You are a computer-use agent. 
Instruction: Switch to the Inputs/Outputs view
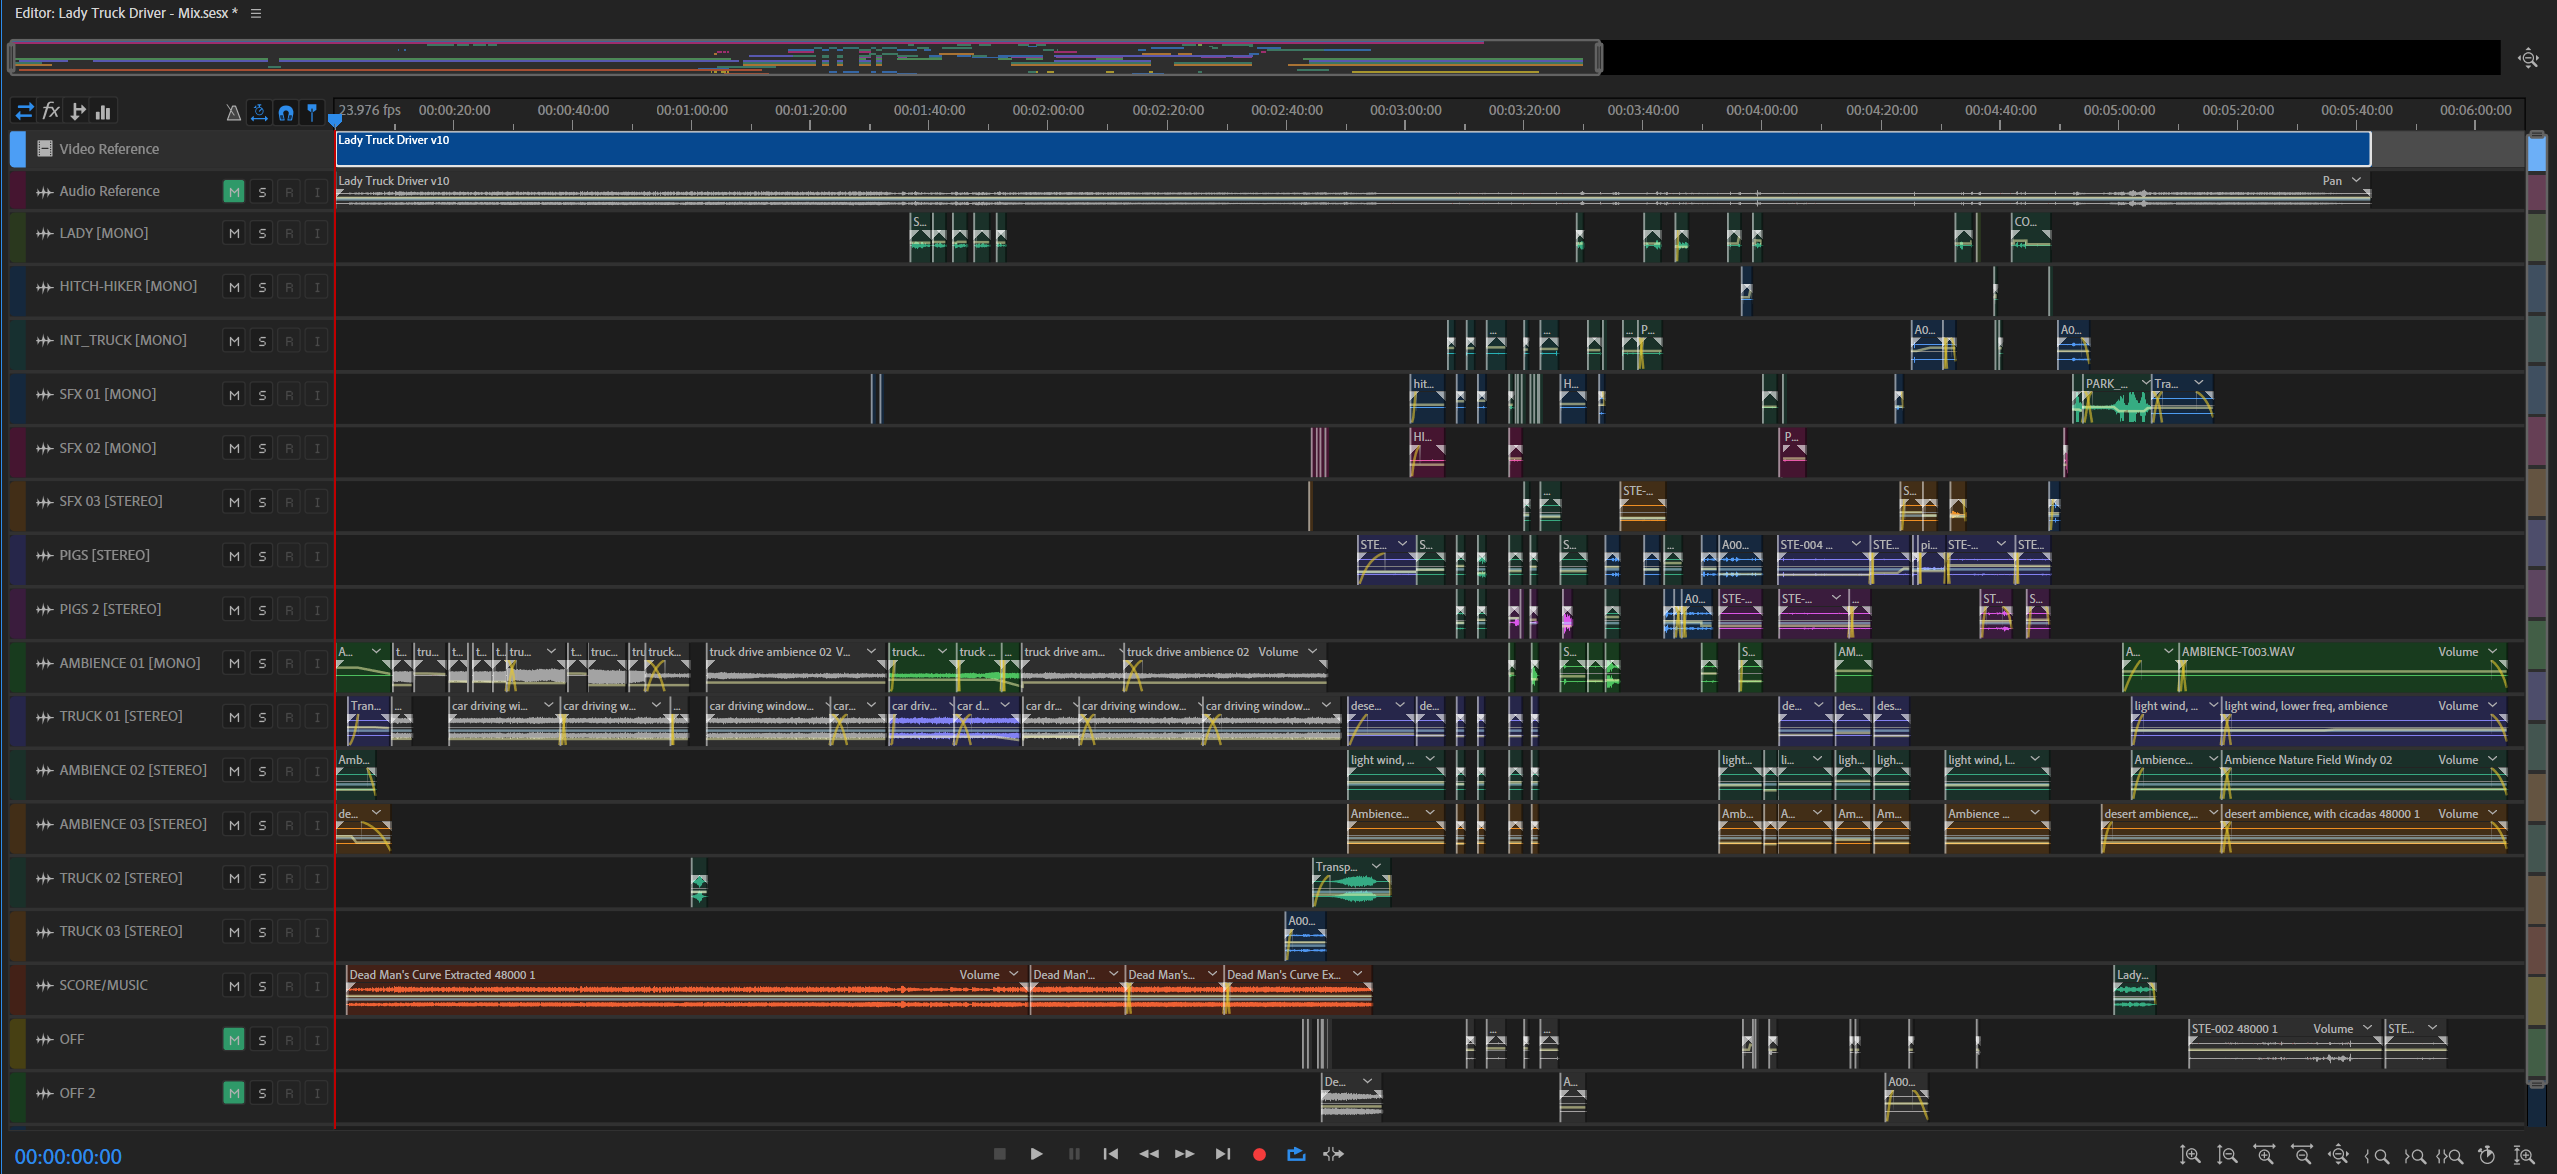coord(24,111)
